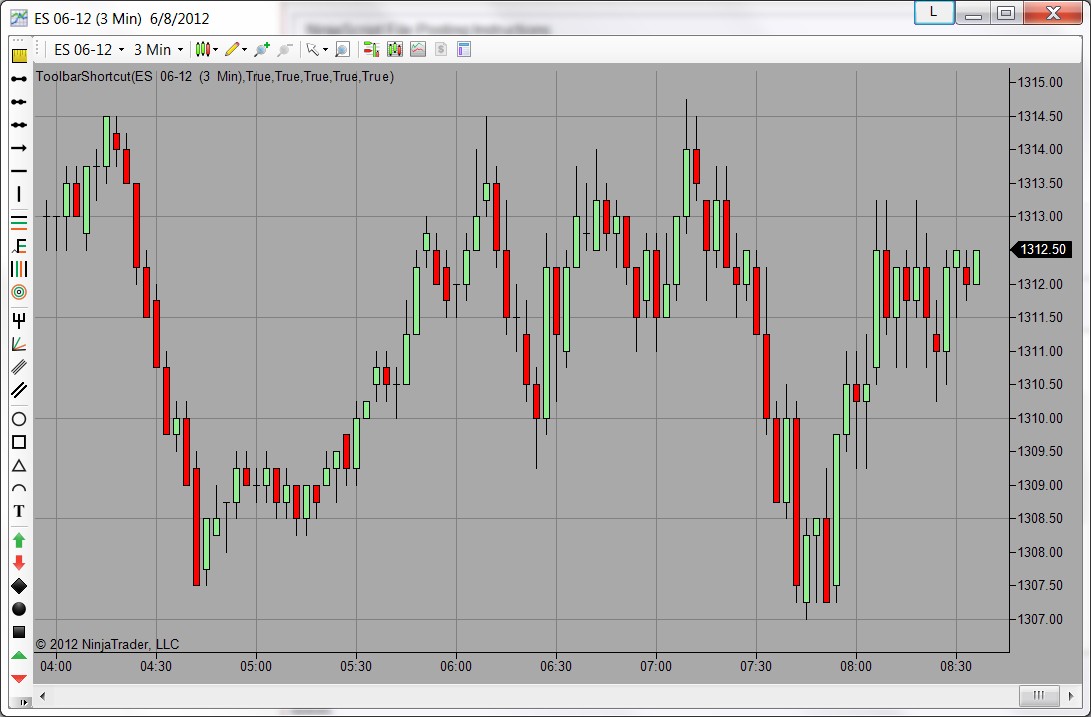Select the Arrow Line drawing tool
The width and height of the screenshot is (1091, 717).
pyautogui.click(x=19, y=148)
